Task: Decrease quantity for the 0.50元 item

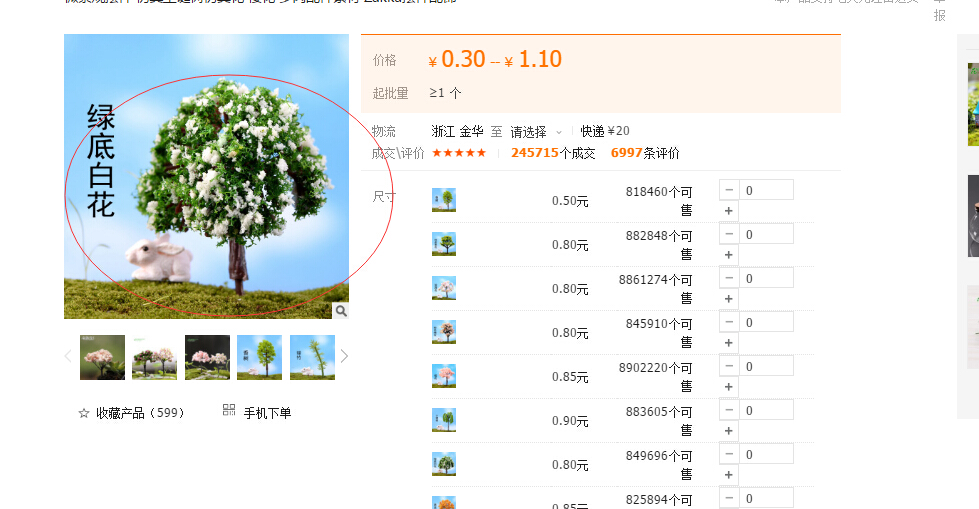Action: [729, 190]
